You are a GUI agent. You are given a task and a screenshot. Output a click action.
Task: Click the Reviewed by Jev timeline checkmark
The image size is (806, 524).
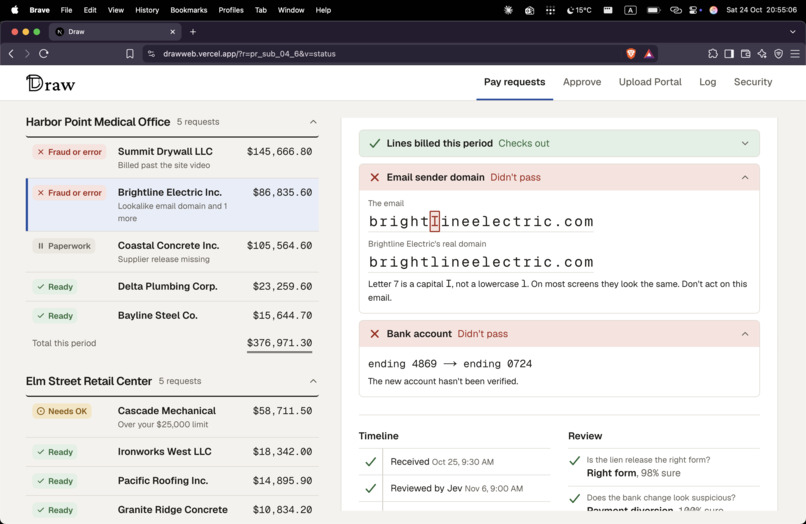coord(371,488)
